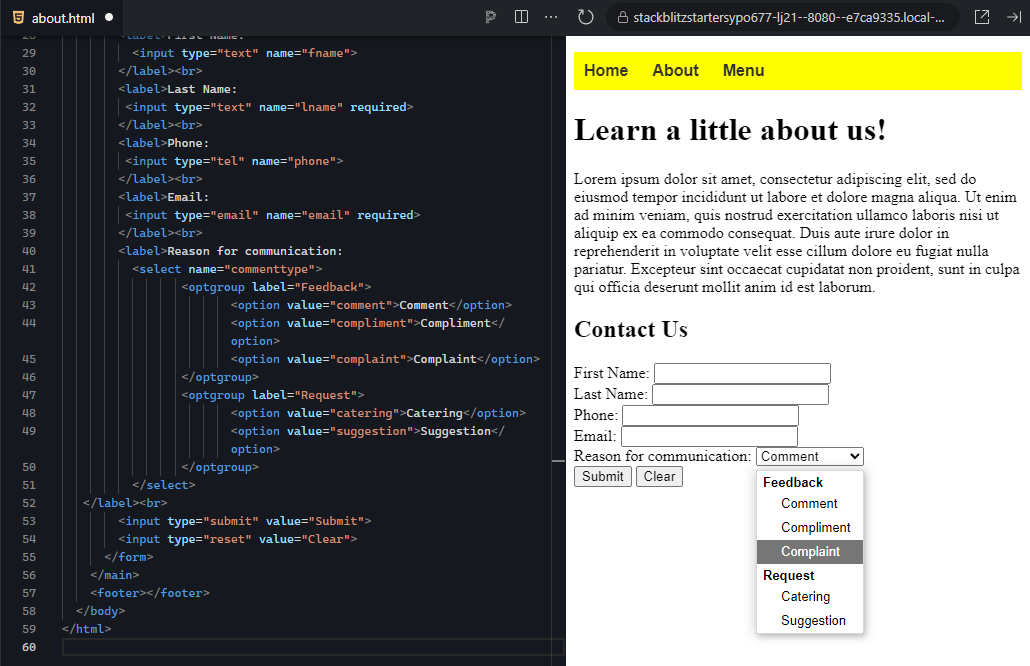Click the HTML5 icon on the about.html tab
Viewport: 1030px width, 666px height.
tap(18, 17)
